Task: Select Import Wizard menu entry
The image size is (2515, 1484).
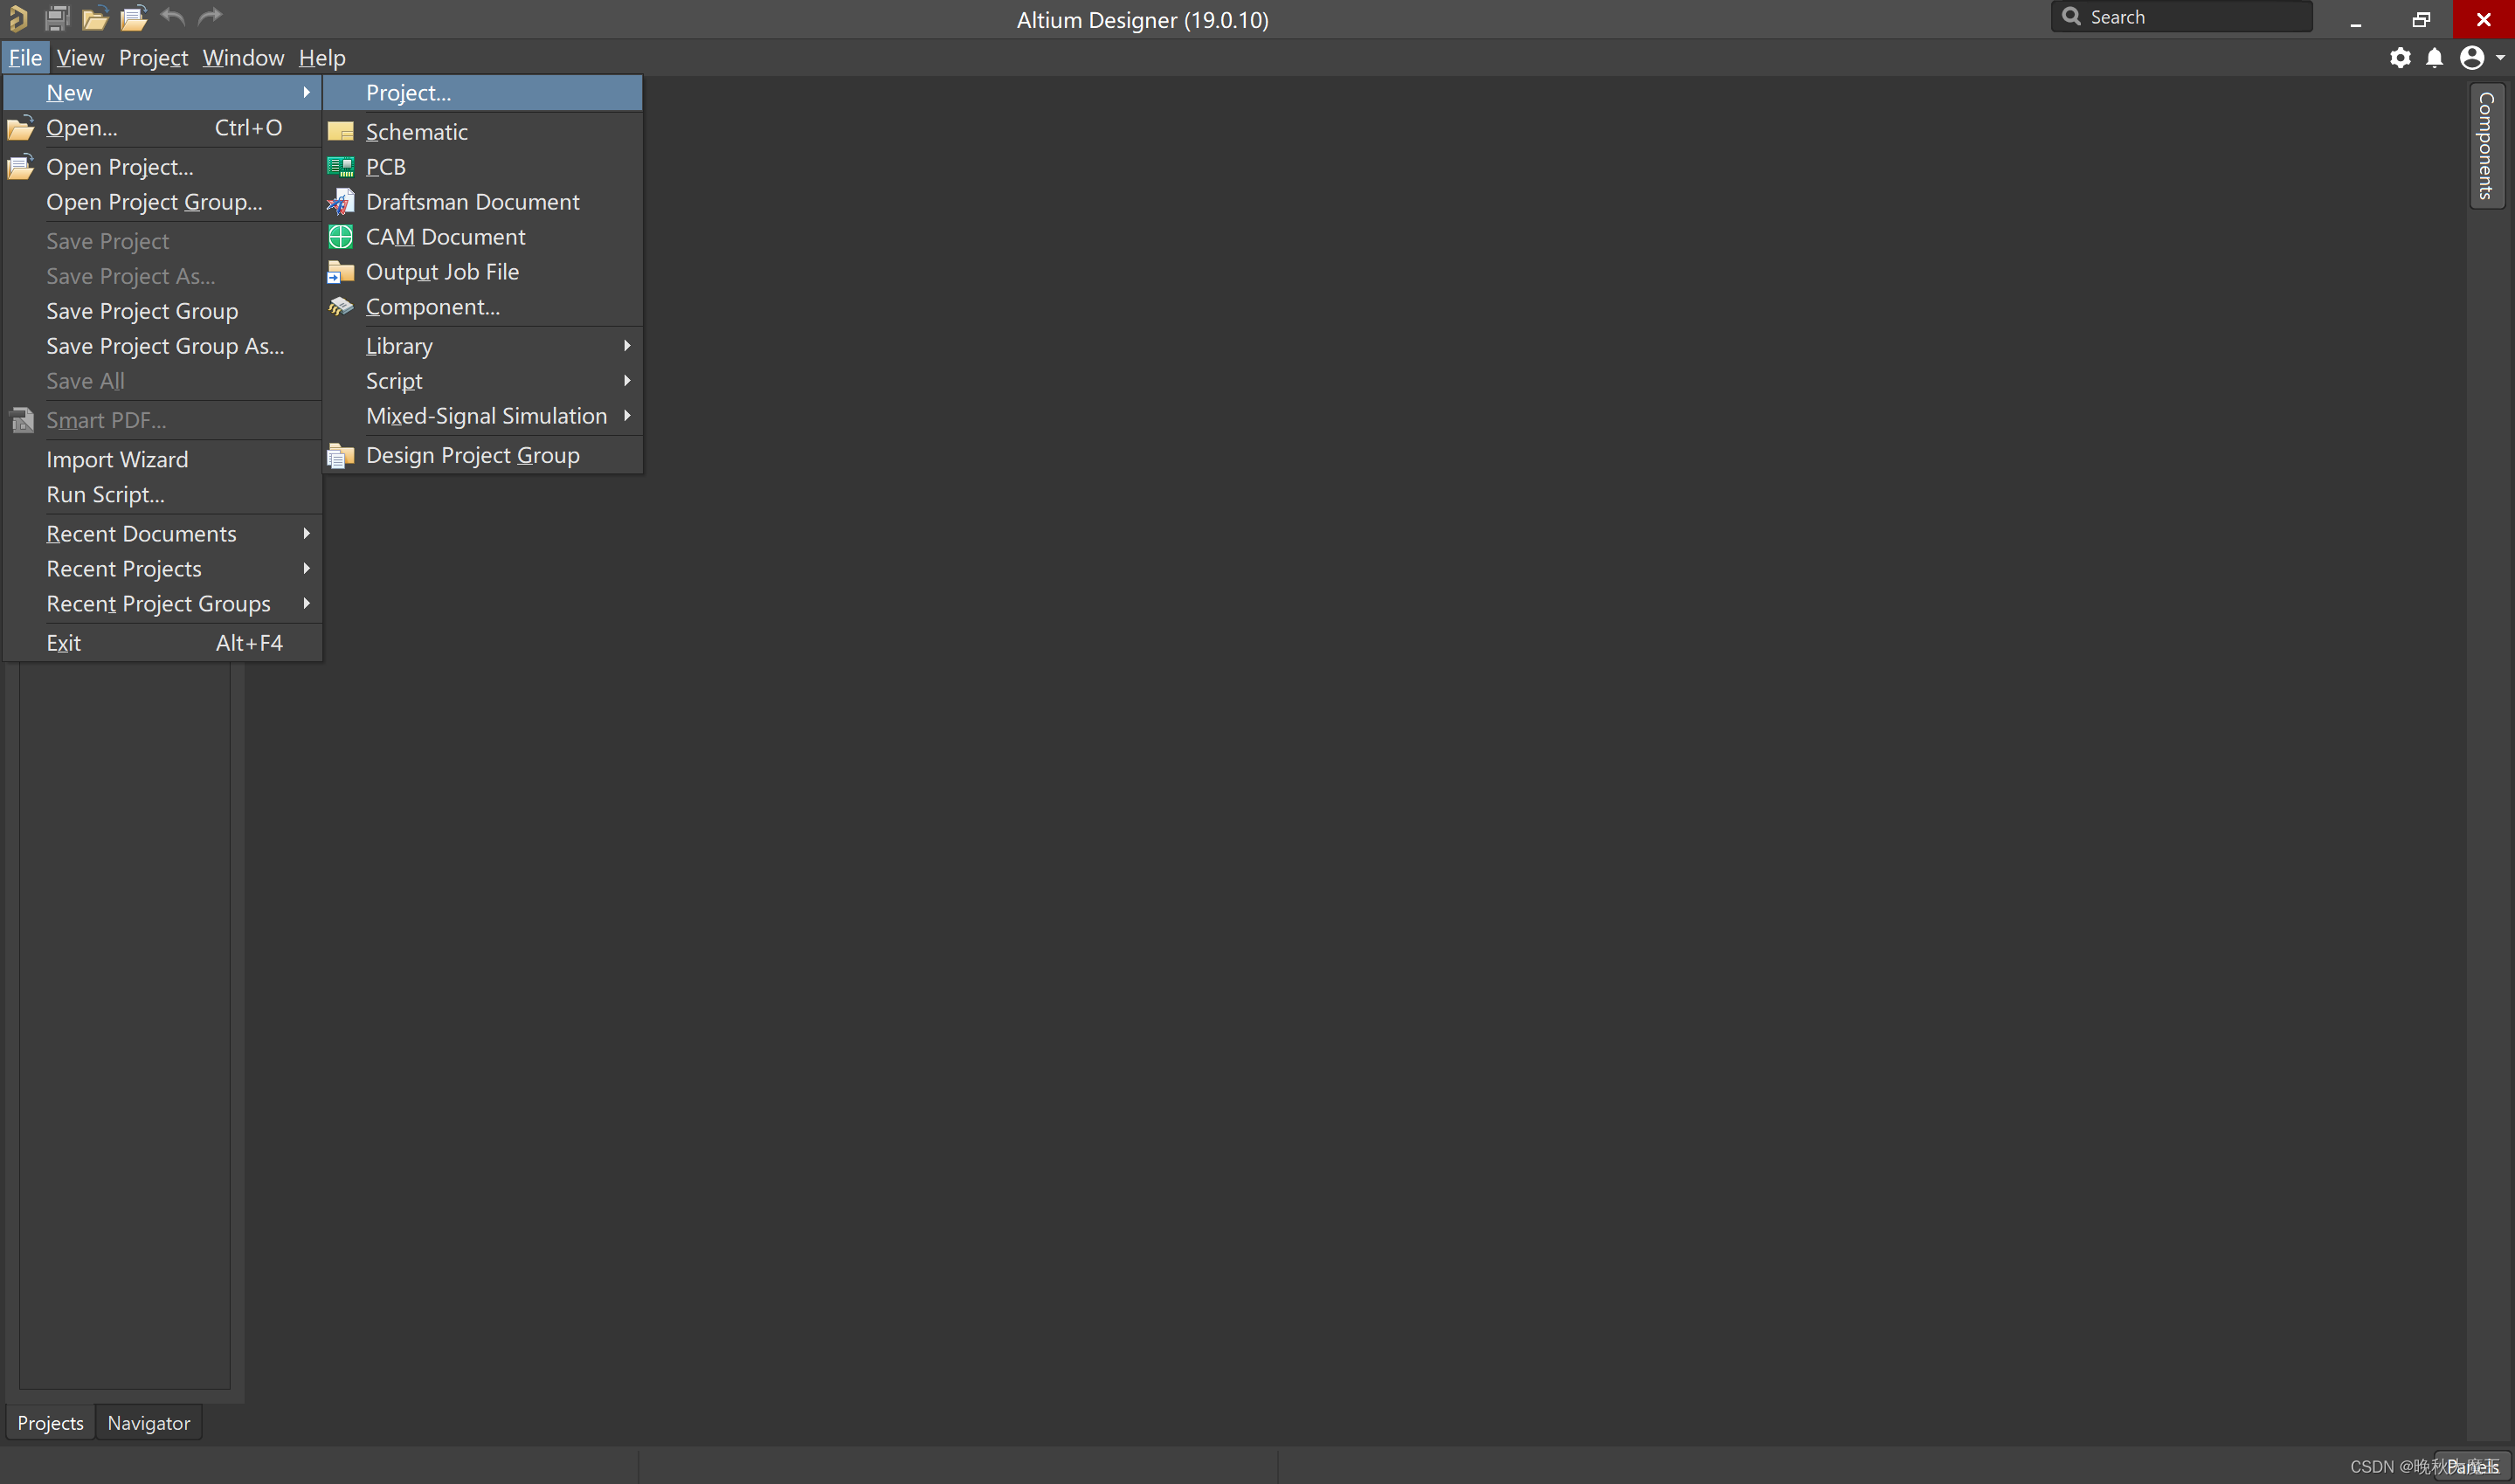Action: pos(117,460)
